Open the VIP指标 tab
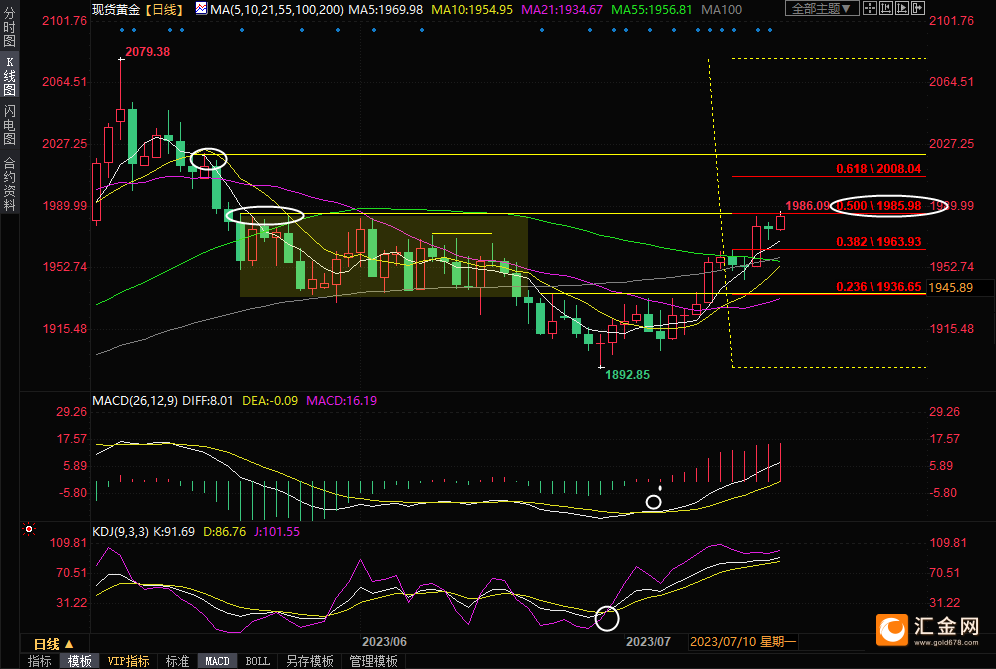Viewport: 996px width, 669px height. tap(128, 661)
